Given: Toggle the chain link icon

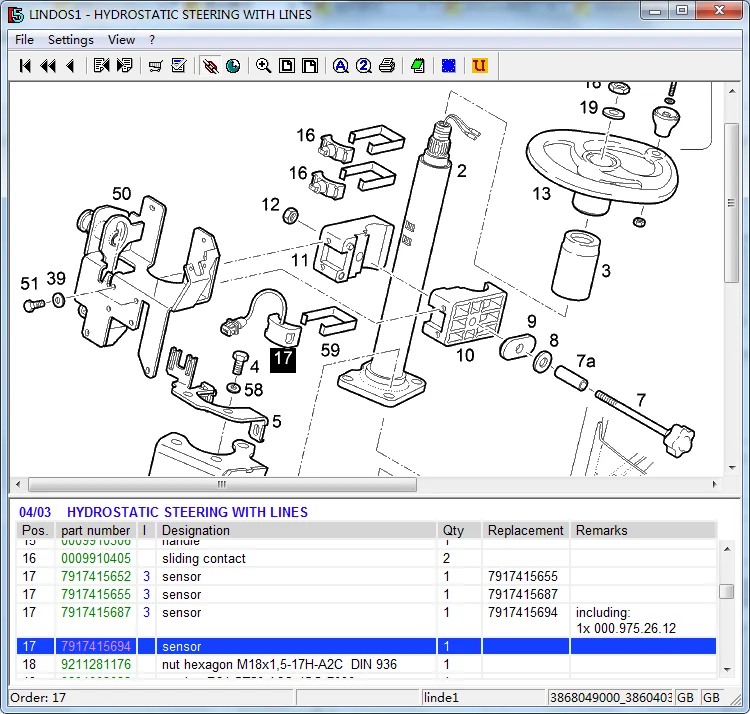Looking at the screenshot, I should [210, 66].
